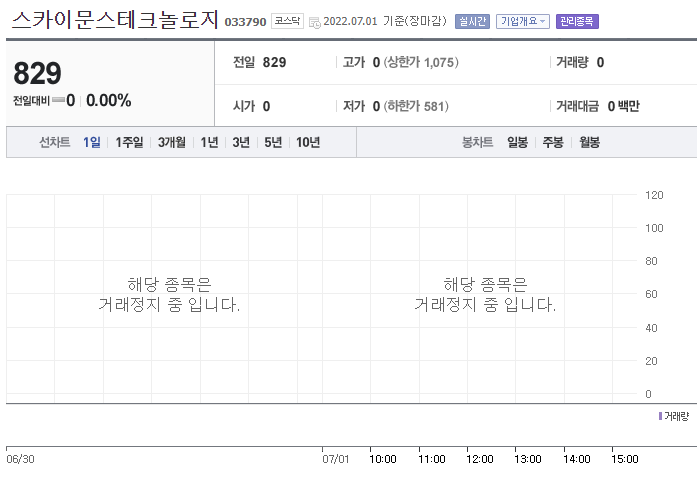Click the 선차트 section label
The image size is (697, 478).
pos(55,142)
